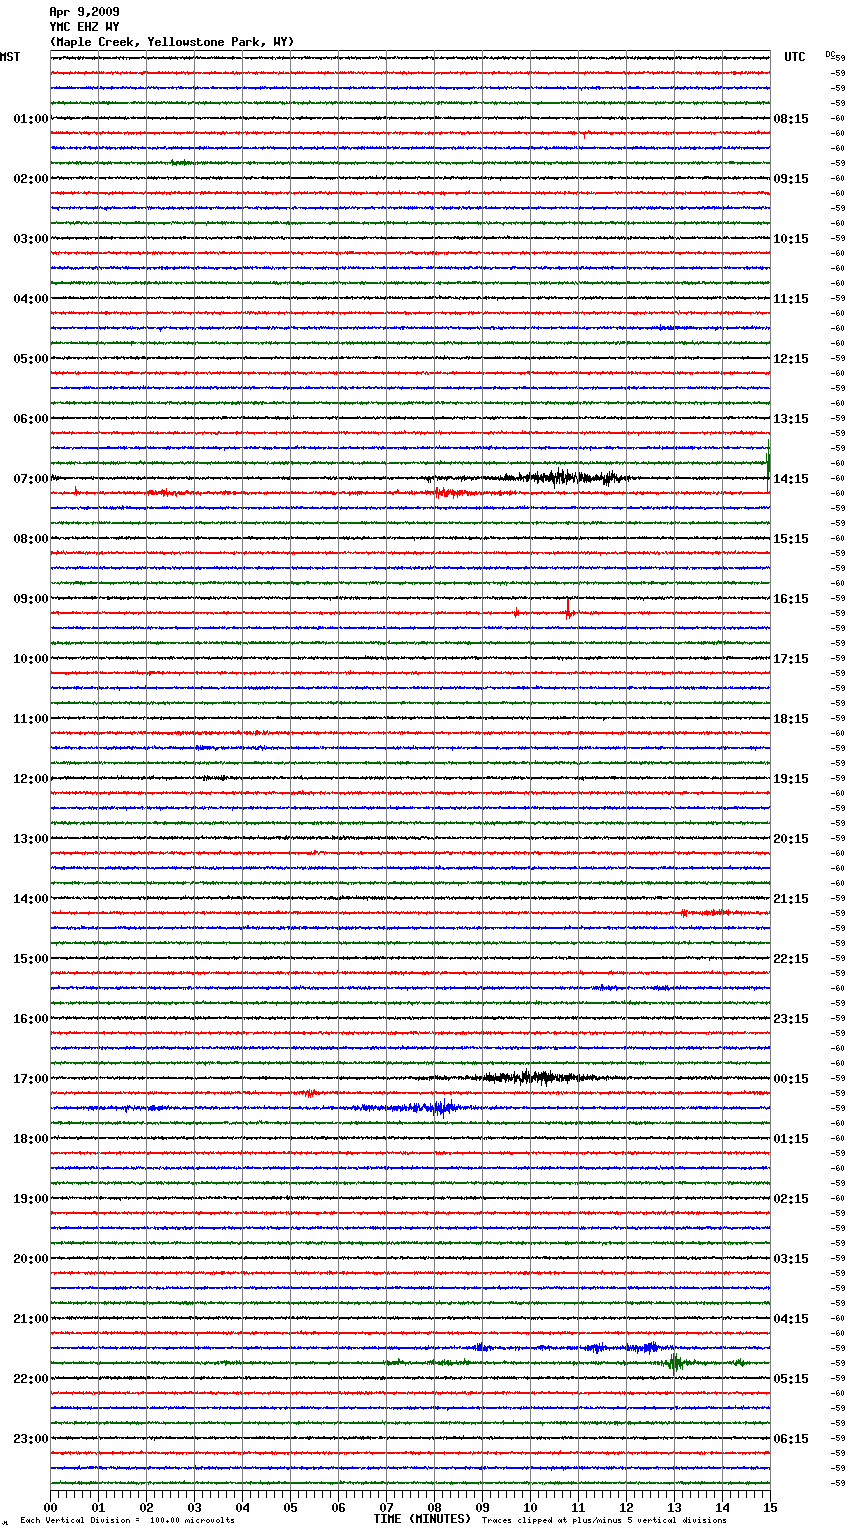This screenshot has width=850, height=1534.
Task: Select the 07:00 MST row label
Action: tap(31, 479)
